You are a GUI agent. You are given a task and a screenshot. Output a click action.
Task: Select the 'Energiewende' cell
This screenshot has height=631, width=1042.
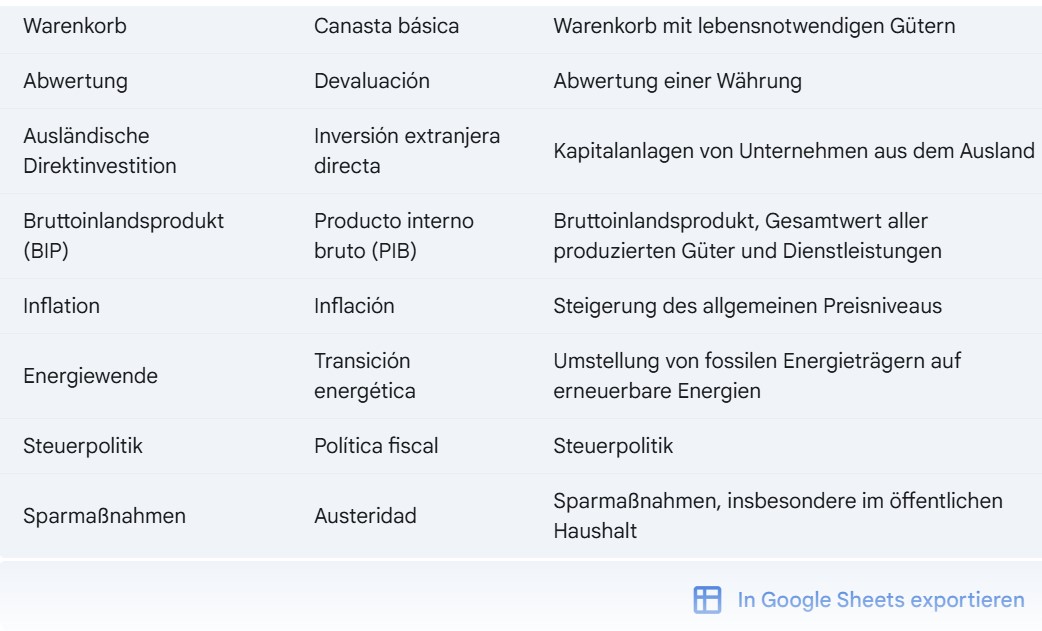pos(90,376)
